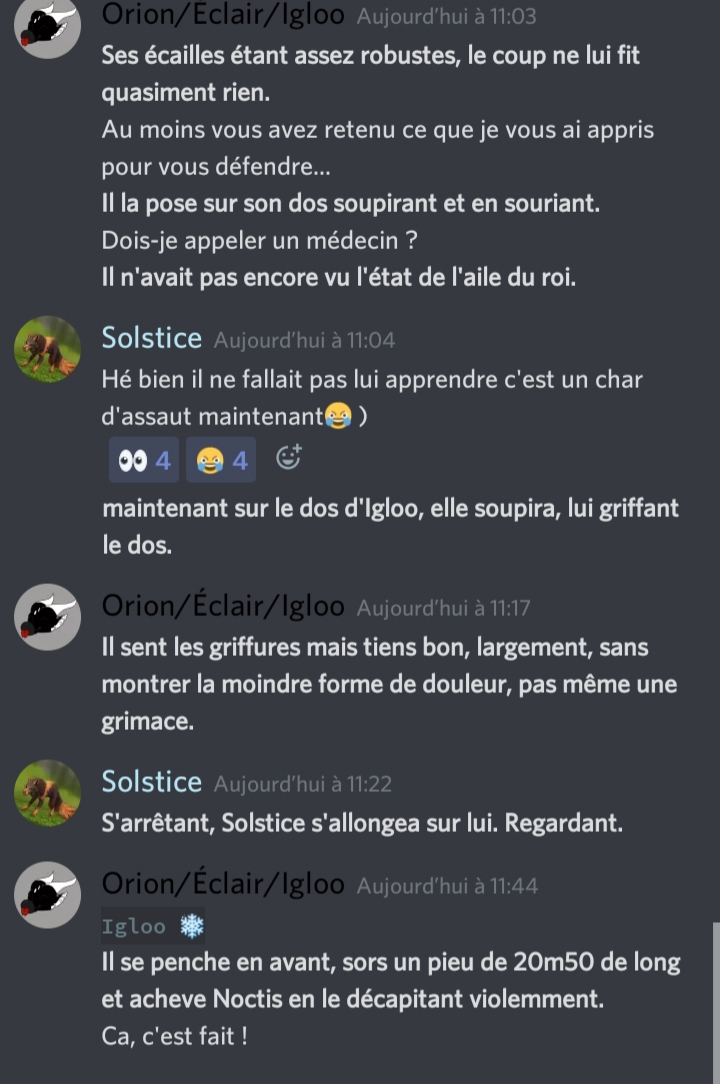Open the Orion/Éclair/Igloo username at 11:44
This screenshot has width=720, height=1084.
click(x=223, y=884)
